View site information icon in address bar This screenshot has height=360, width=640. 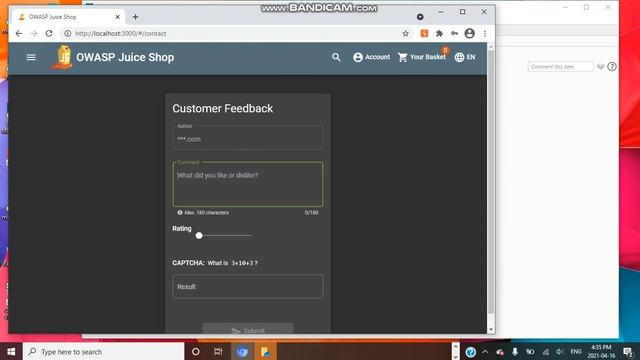coord(68,33)
